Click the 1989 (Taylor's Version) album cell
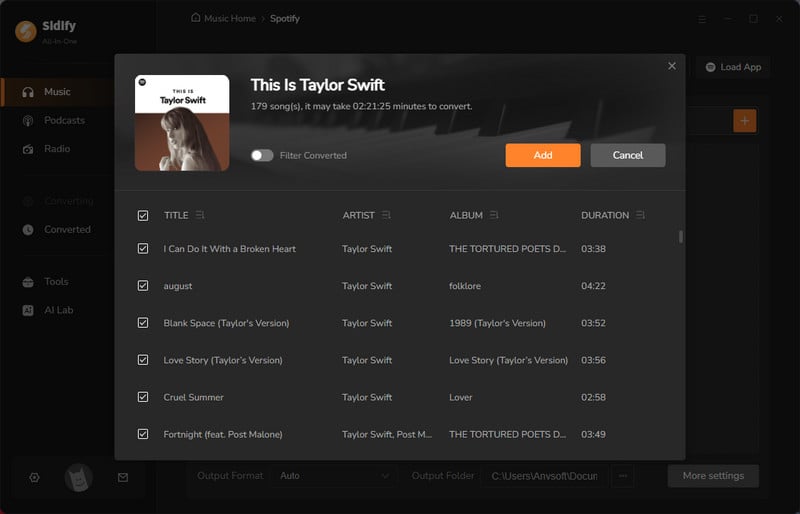800x514 pixels. tap(497, 323)
